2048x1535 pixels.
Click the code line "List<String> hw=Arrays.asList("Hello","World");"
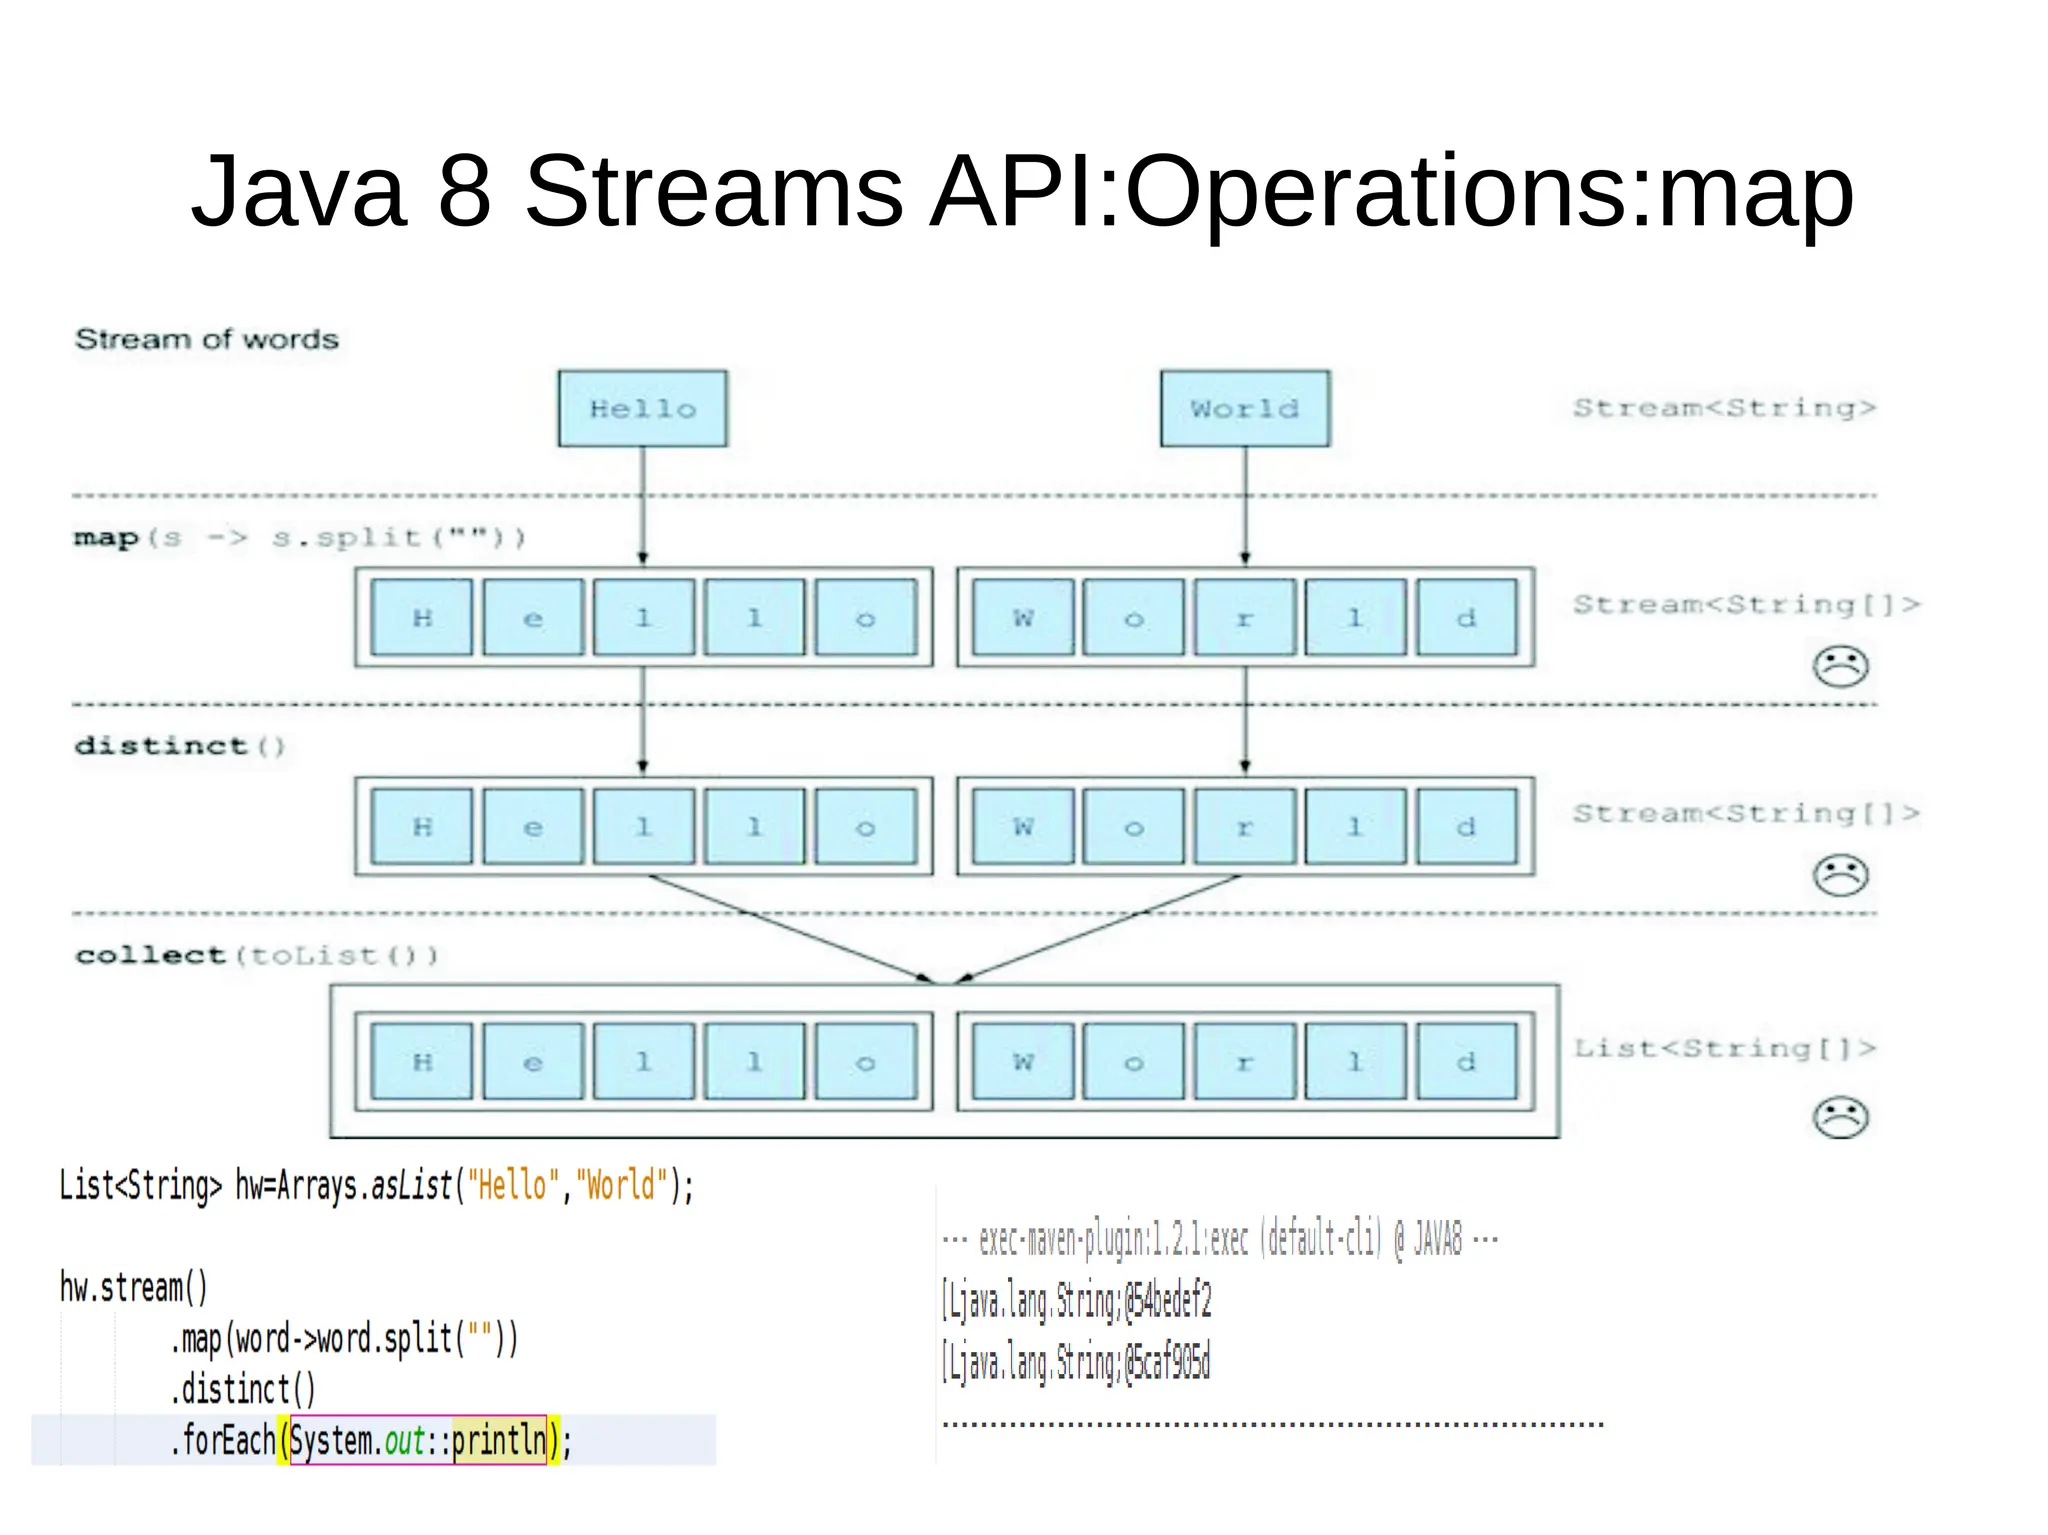click(376, 1186)
